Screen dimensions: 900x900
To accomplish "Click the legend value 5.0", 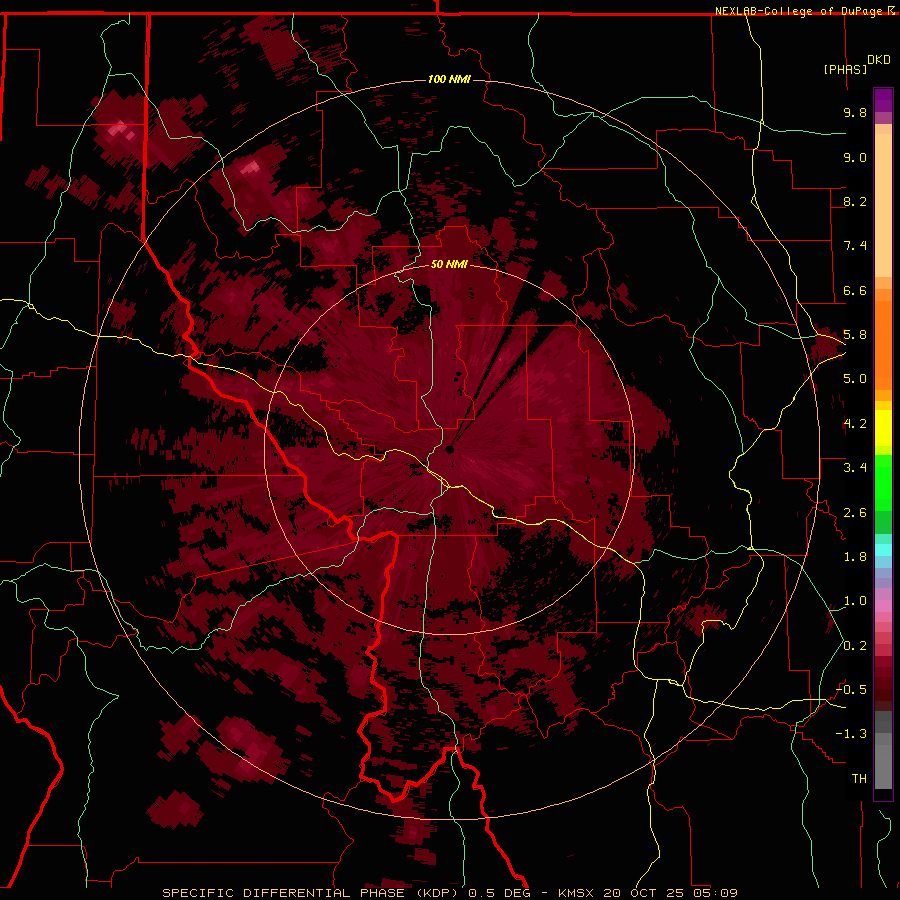I will (x=855, y=379).
